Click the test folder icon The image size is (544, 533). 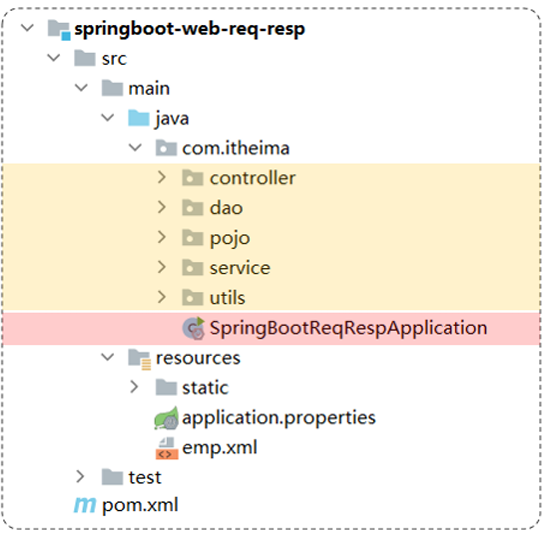pos(112,477)
